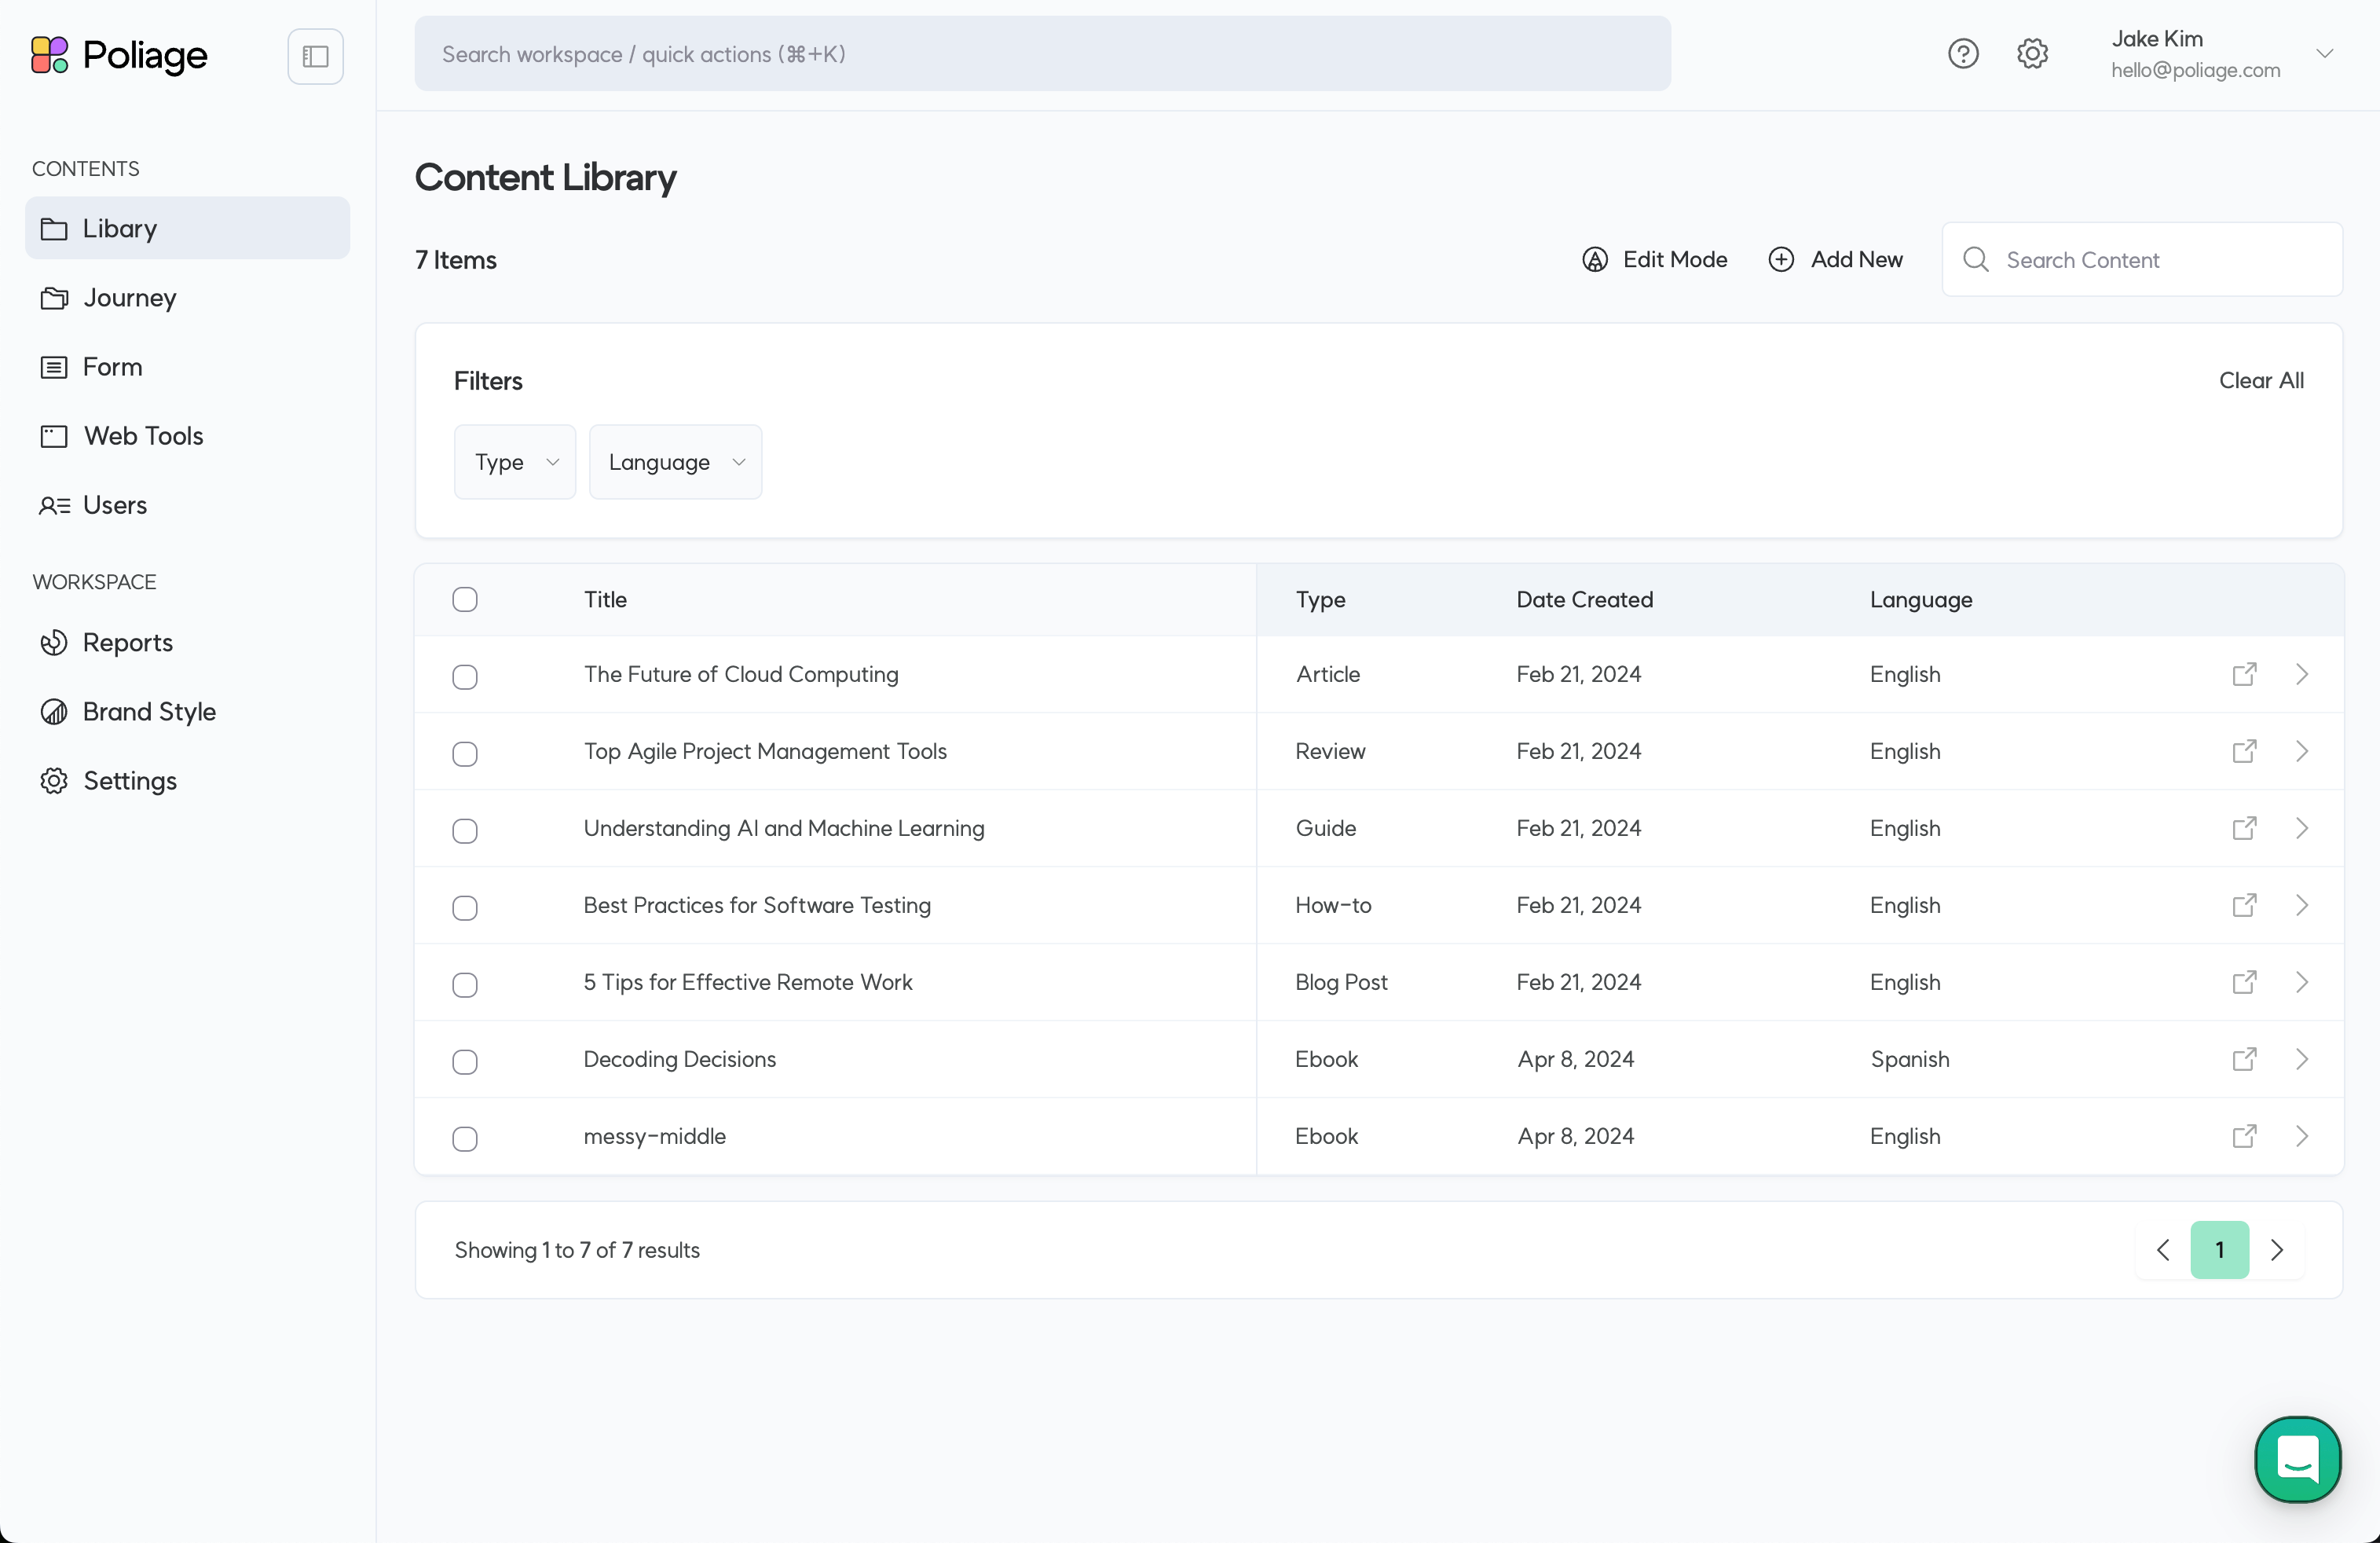Viewport: 2380px width, 1543px height.
Task: Click the Poliage logo icon
Action: coord(49,53)
